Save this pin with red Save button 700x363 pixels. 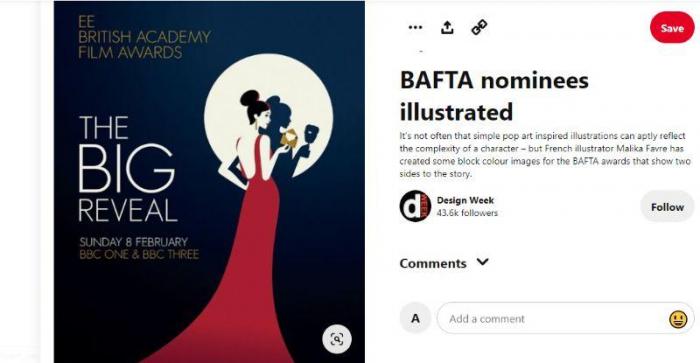[x=672, y=28]
